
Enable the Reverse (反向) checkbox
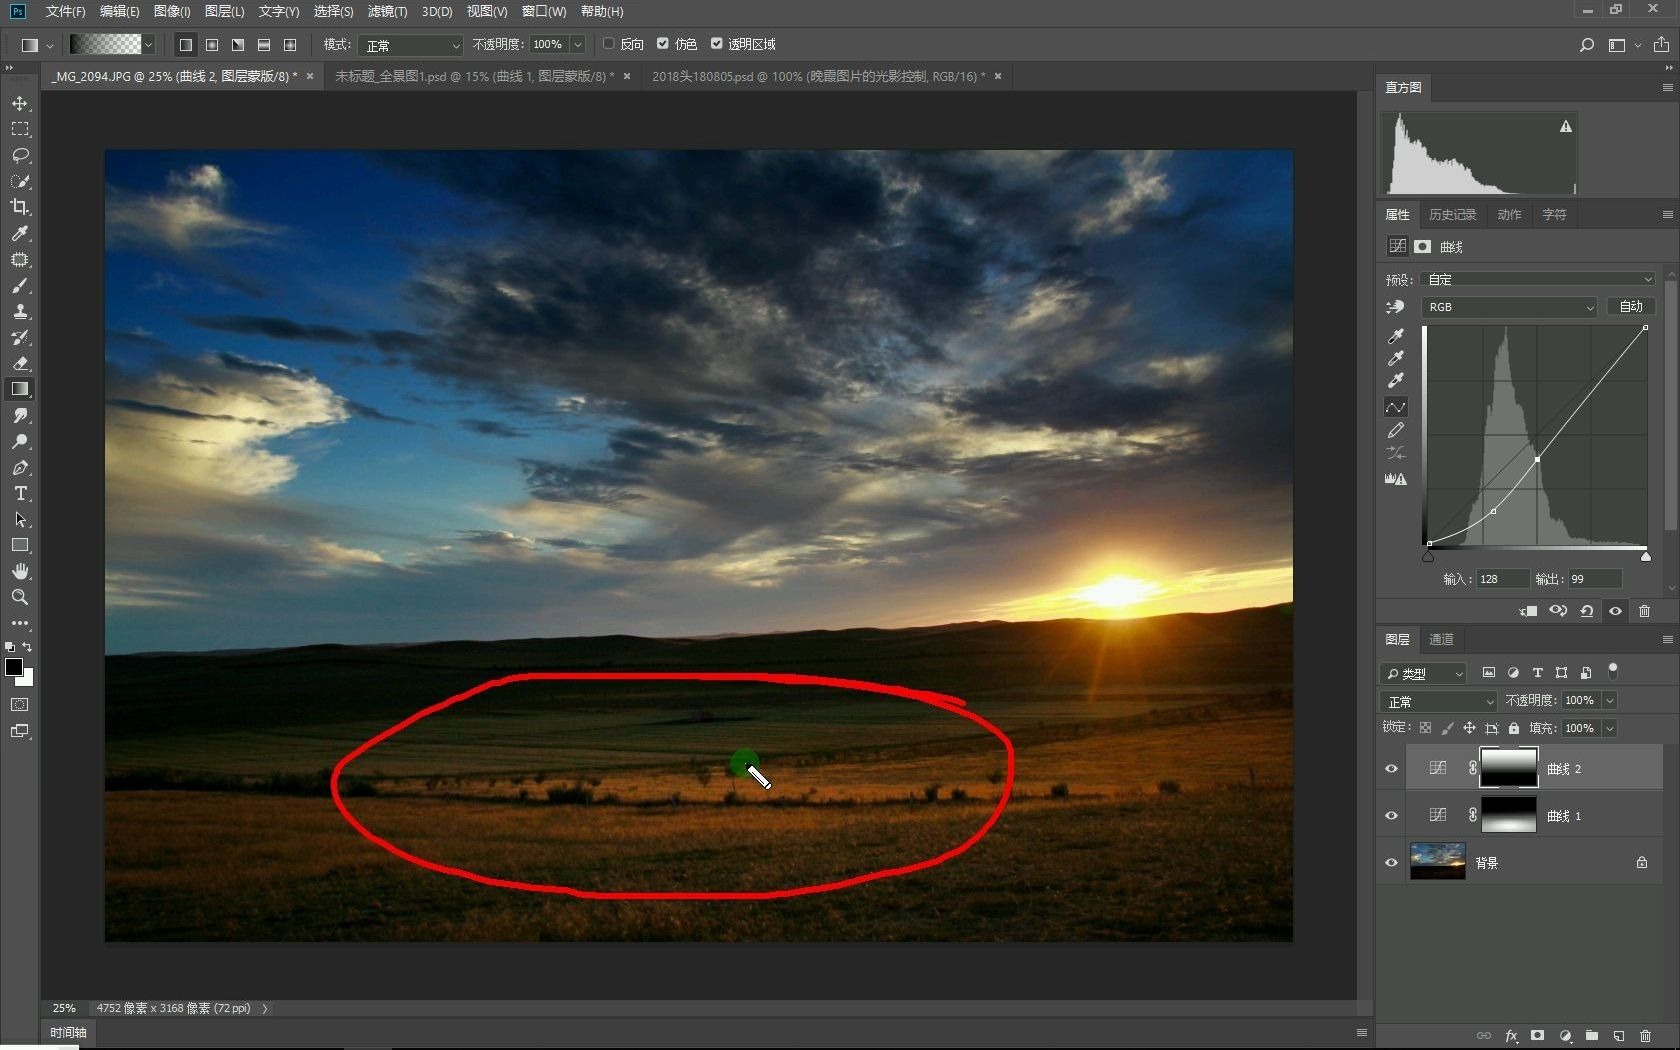point(608,44)
